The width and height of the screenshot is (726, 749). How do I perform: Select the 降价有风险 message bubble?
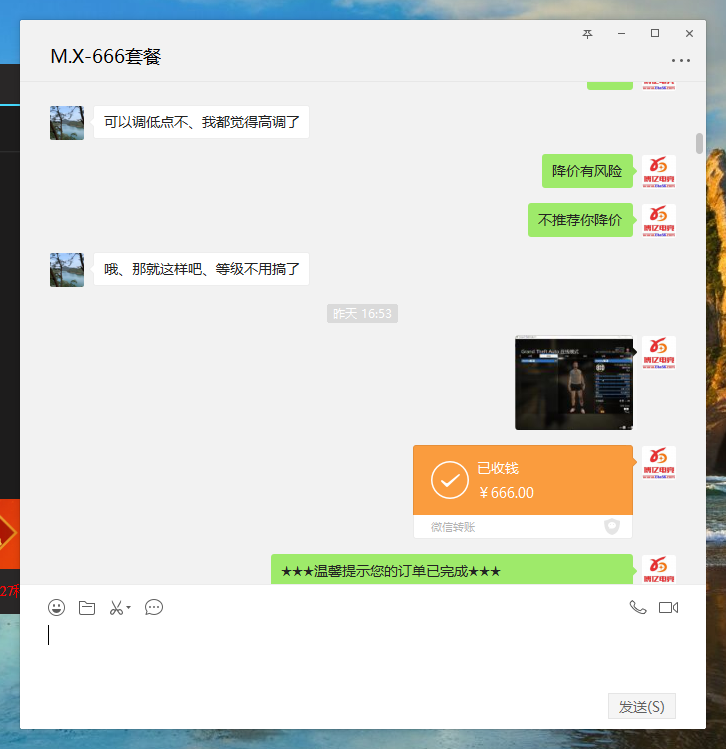pos(587,171)
